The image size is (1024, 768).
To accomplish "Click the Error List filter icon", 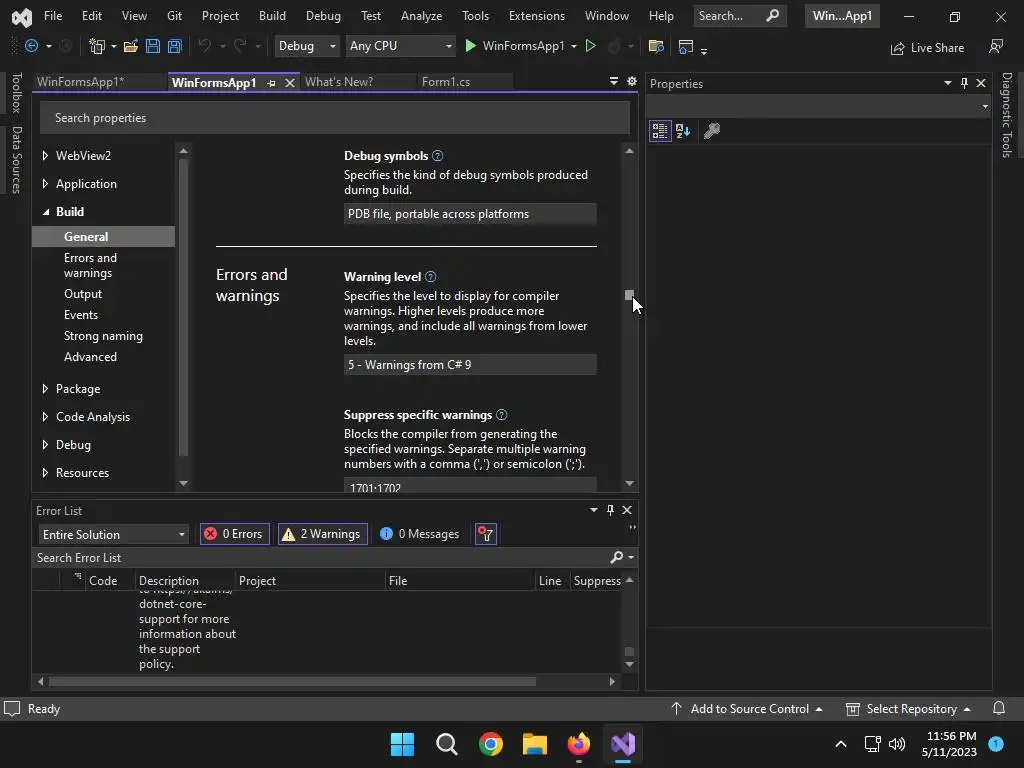I will (485, 534).
